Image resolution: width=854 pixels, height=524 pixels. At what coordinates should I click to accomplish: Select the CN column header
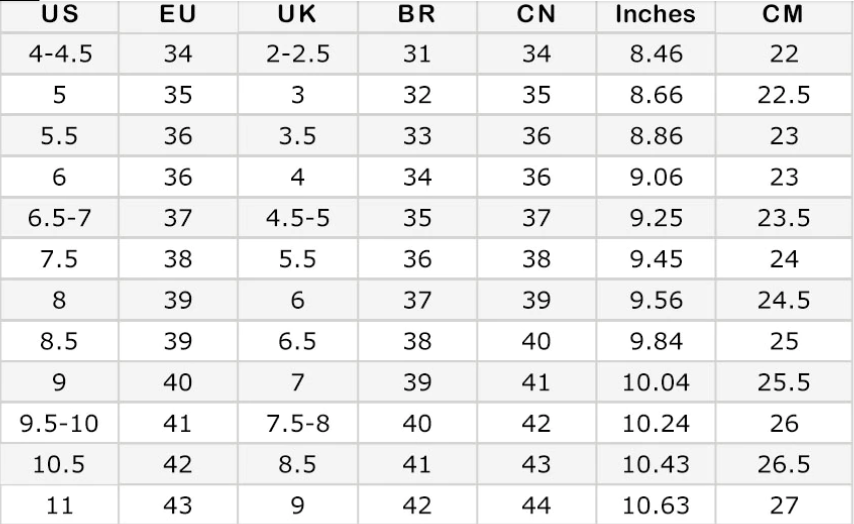(536, 16)
